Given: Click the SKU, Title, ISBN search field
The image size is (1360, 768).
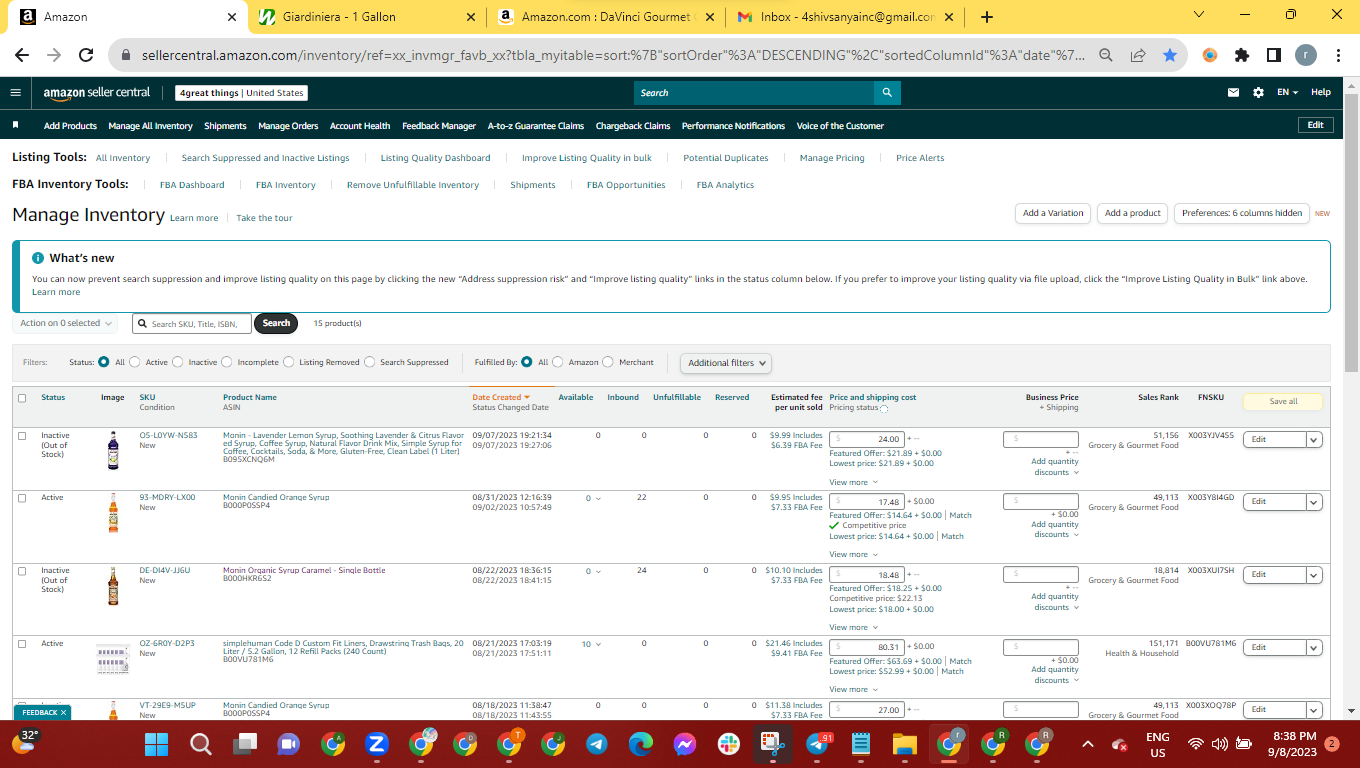Looking at the screenshot, I should tap(192, 324).
